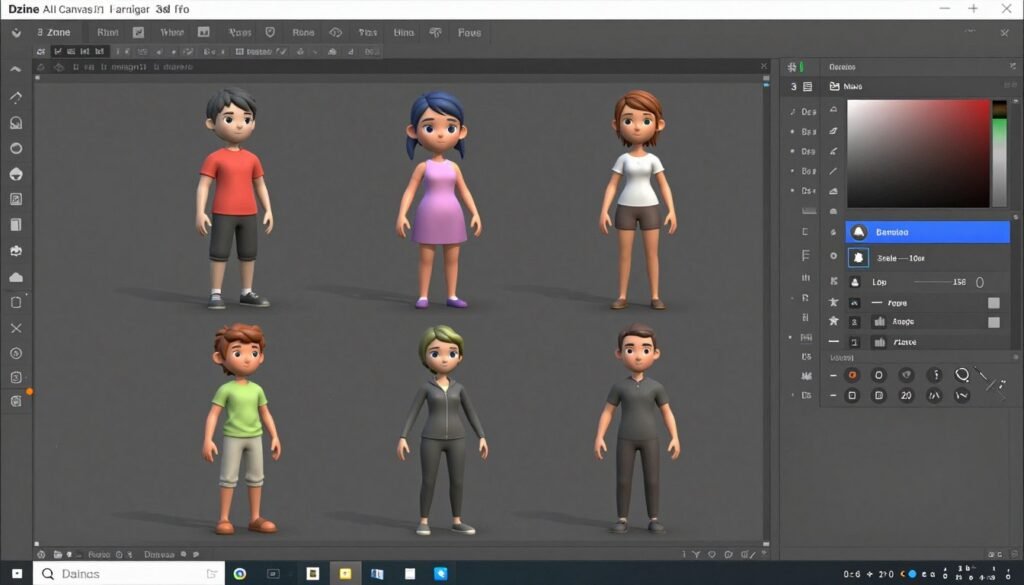Toggle the gray square in the "Aopge" row
Image resolution: width=1024 pixels, height=585 pixels.
click(x=993, y=322)
